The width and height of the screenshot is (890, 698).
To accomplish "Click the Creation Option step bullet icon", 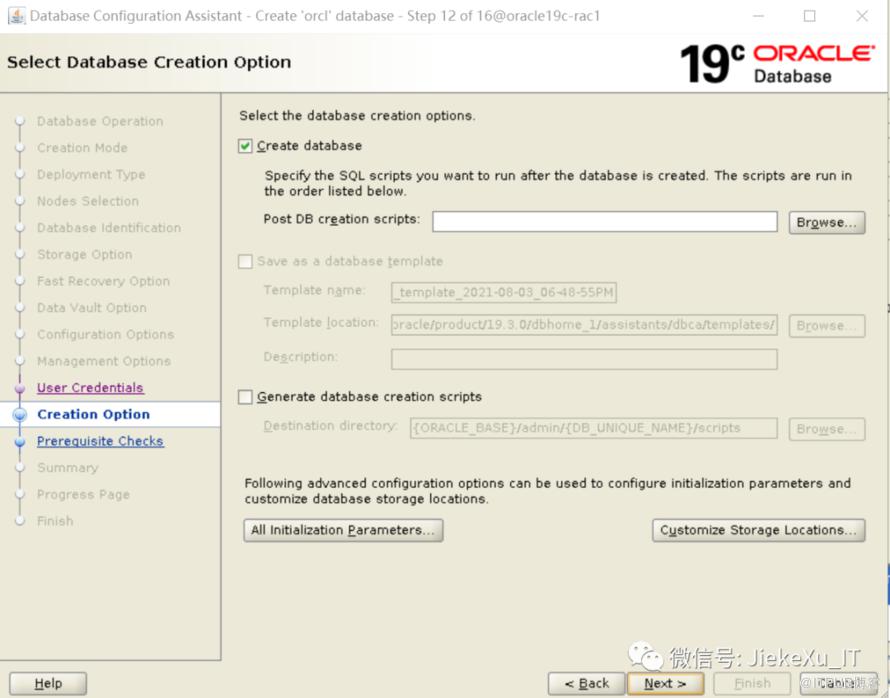I will tap(20, 415).
